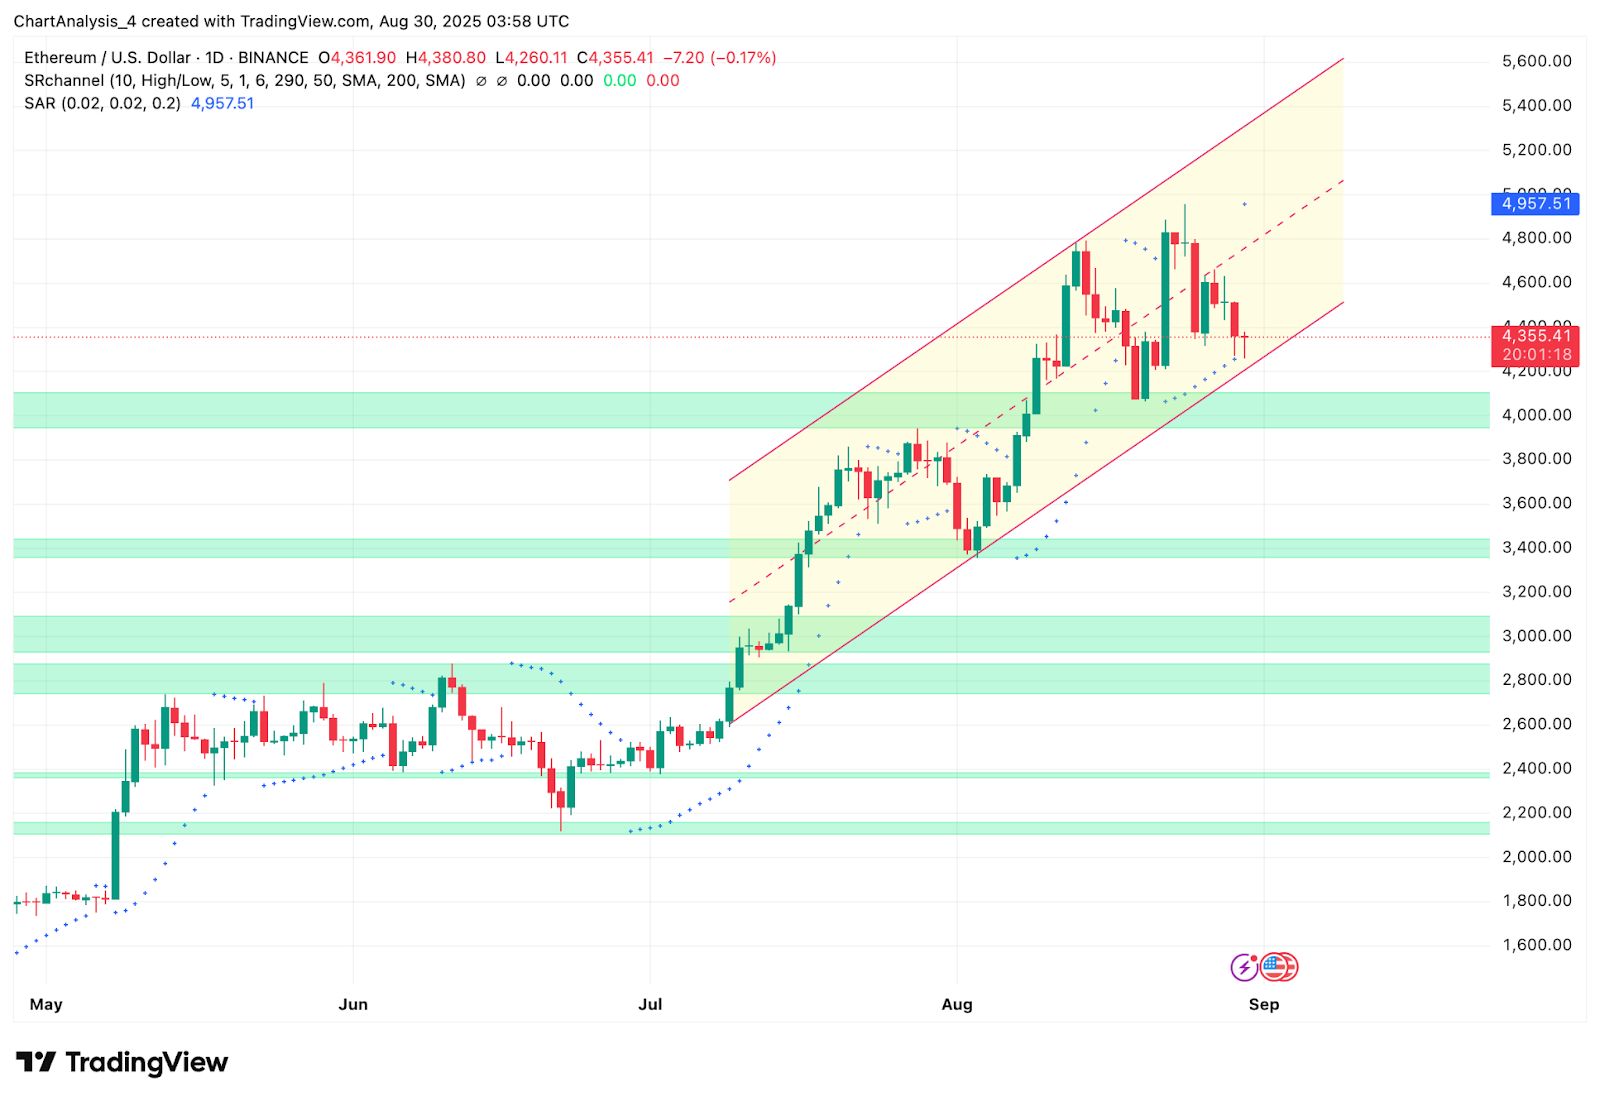Image resolution: width=1600 pixels, height=1102 pixels.
Task: Click the 4,000.00 price axis label
Action: pyautogui.click(x=1536, y=415)
